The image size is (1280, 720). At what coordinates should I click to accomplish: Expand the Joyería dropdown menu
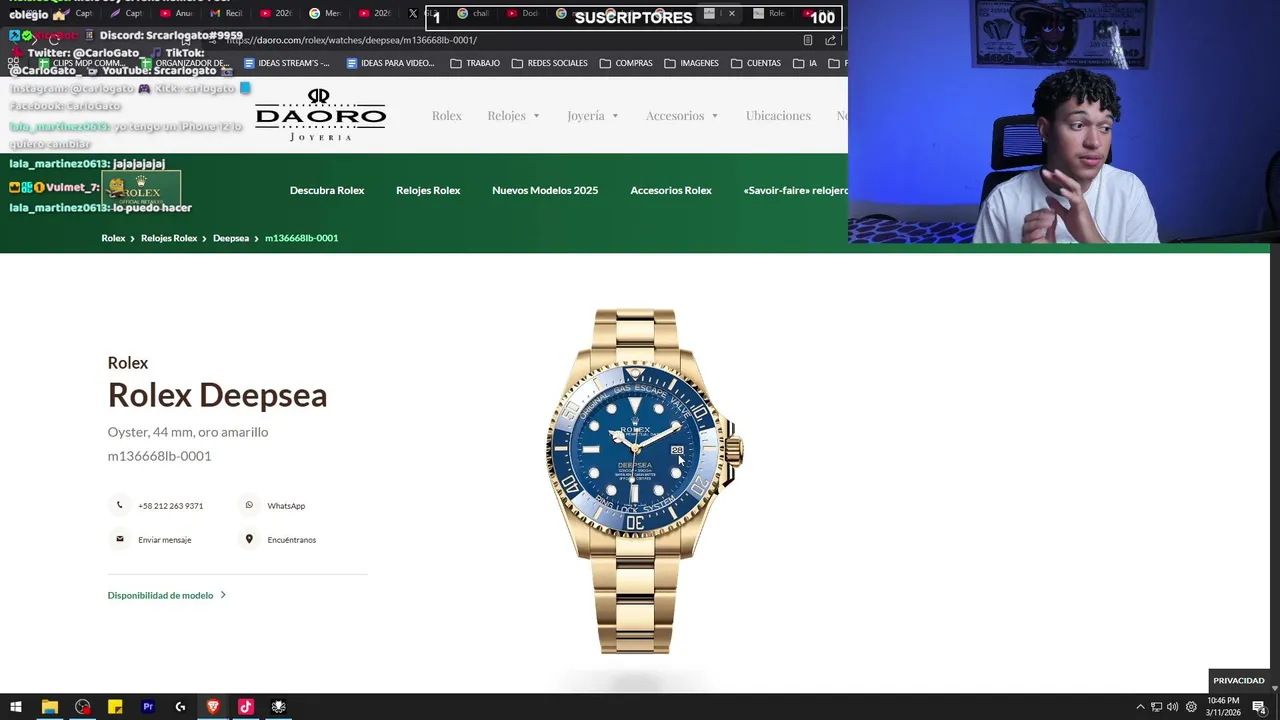[x=593, y=116]
